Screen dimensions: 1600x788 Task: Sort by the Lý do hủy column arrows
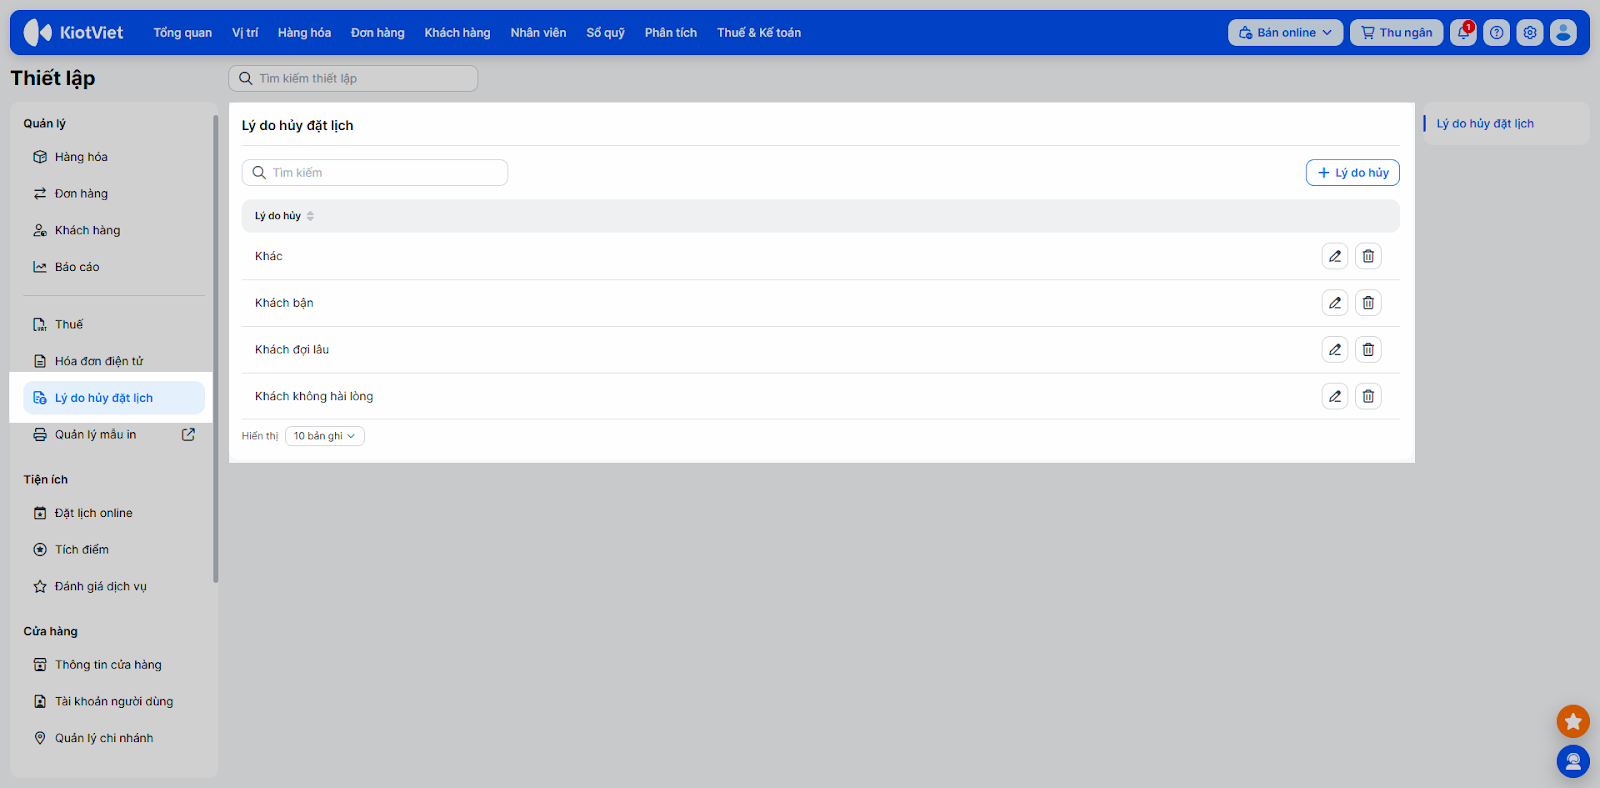click(310, 216)
